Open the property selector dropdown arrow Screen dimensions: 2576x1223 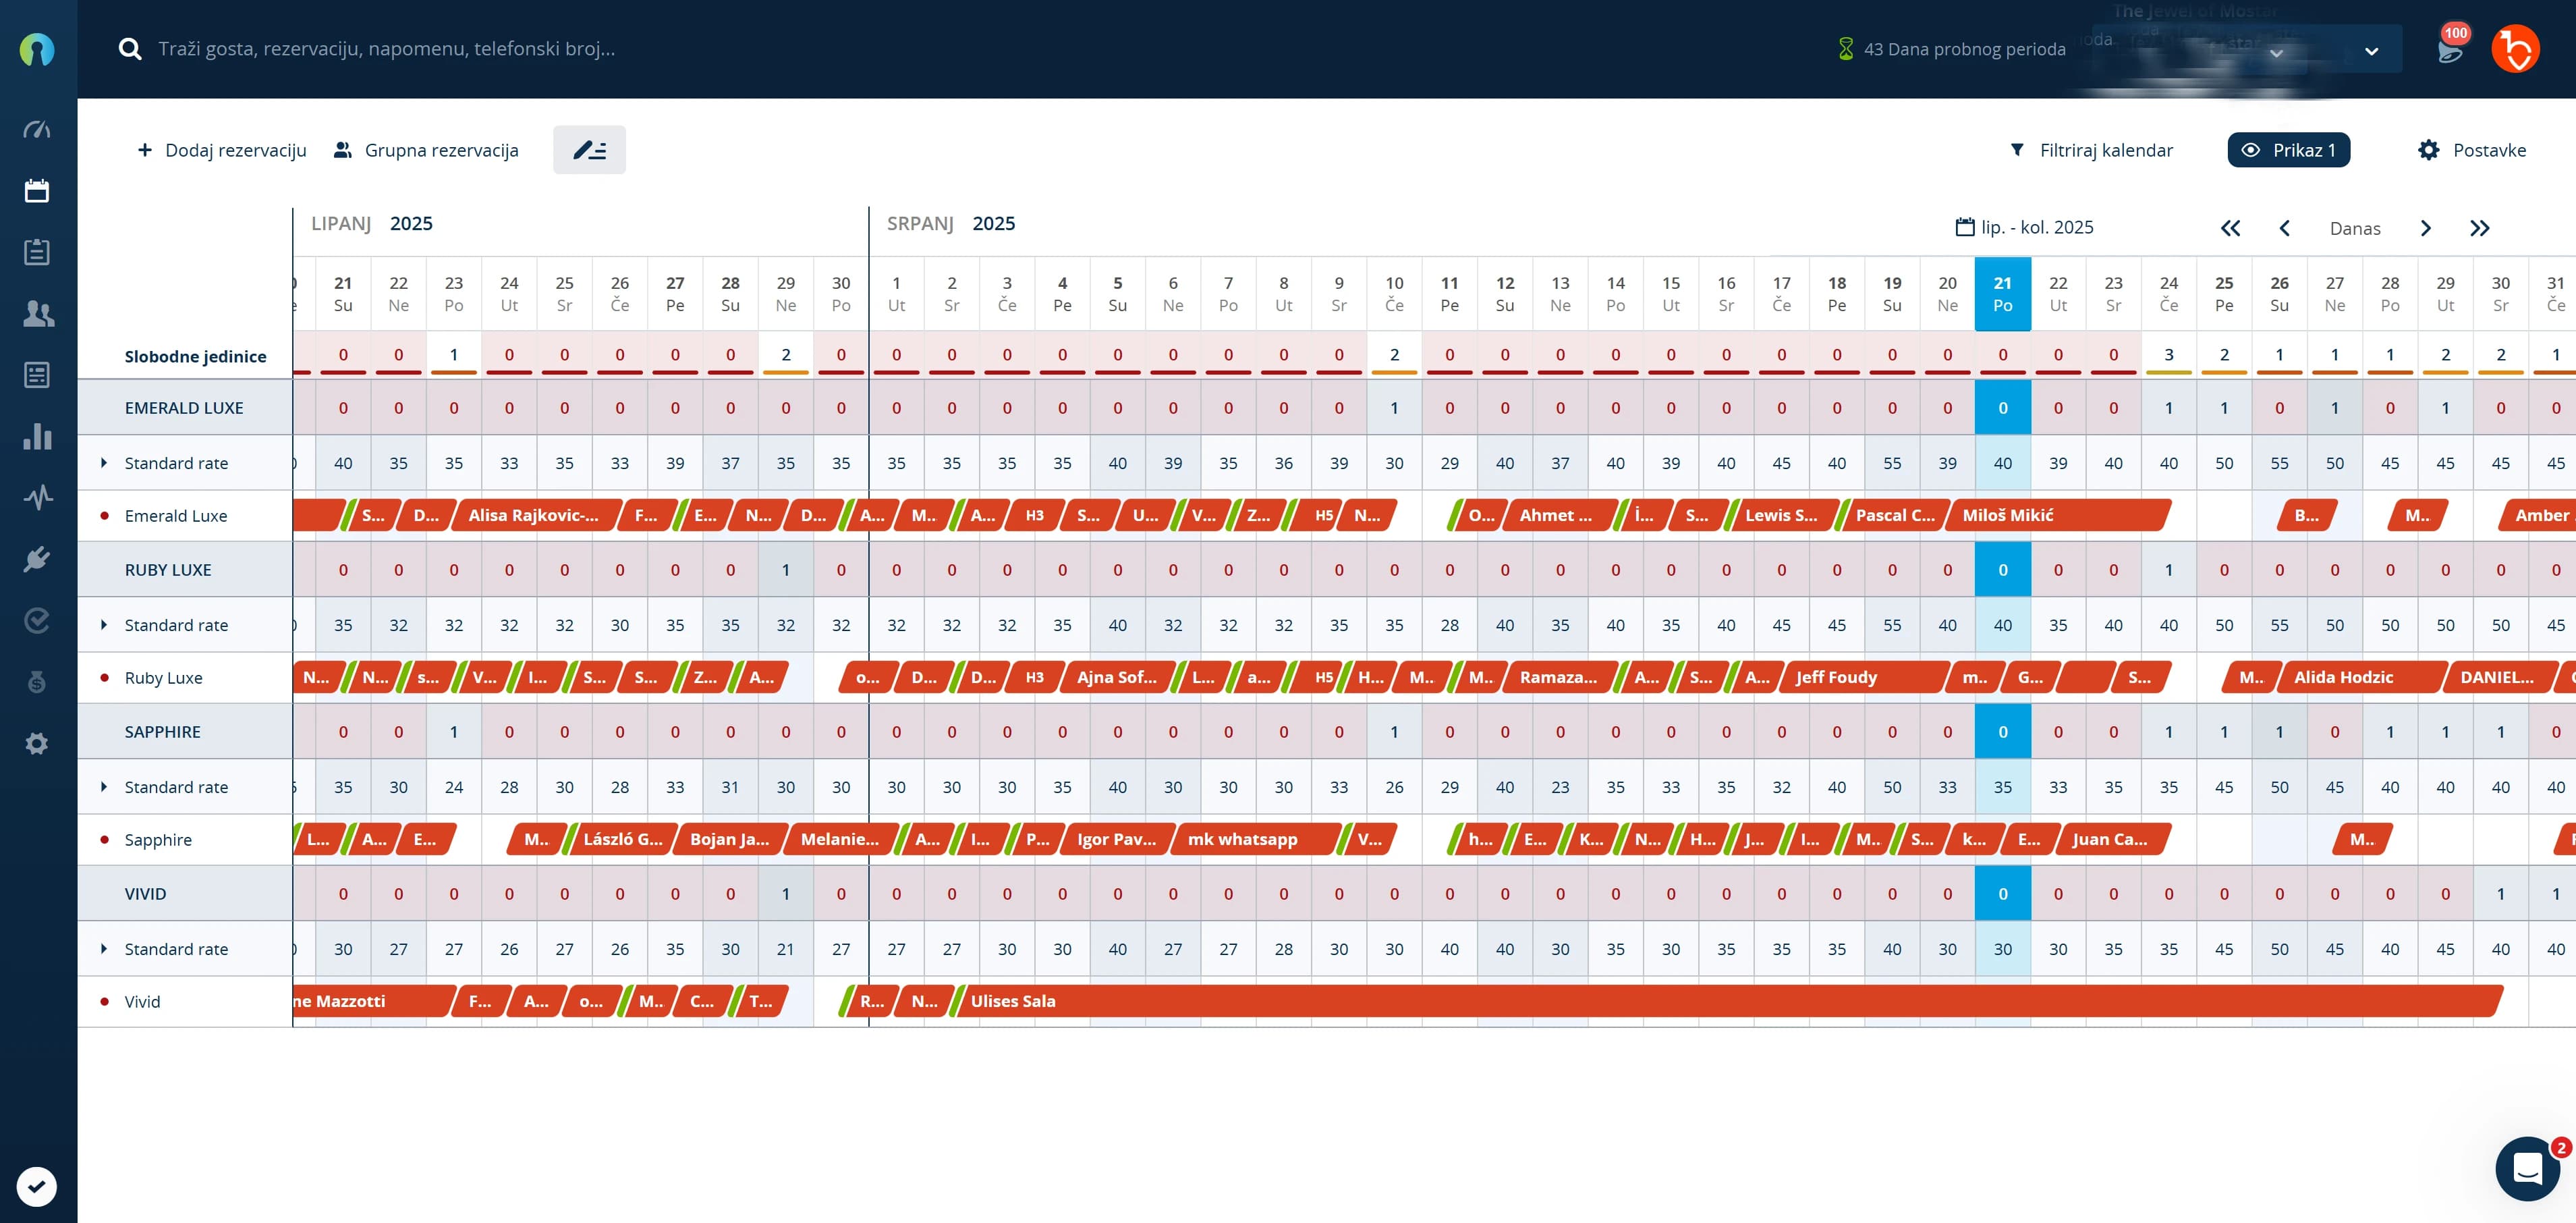pyautogui.click(x=2371, y=51)
